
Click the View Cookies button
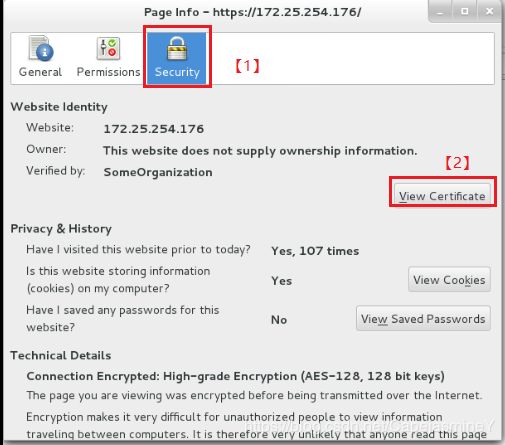(x=449, y=280)
